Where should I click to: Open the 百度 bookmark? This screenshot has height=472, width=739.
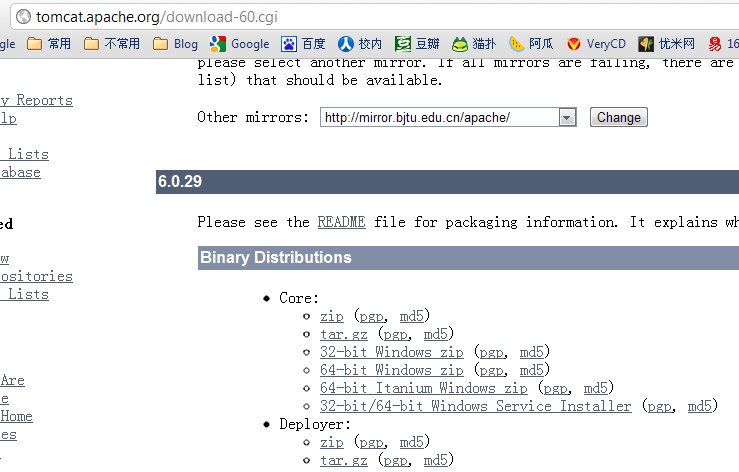coord(304,44)
